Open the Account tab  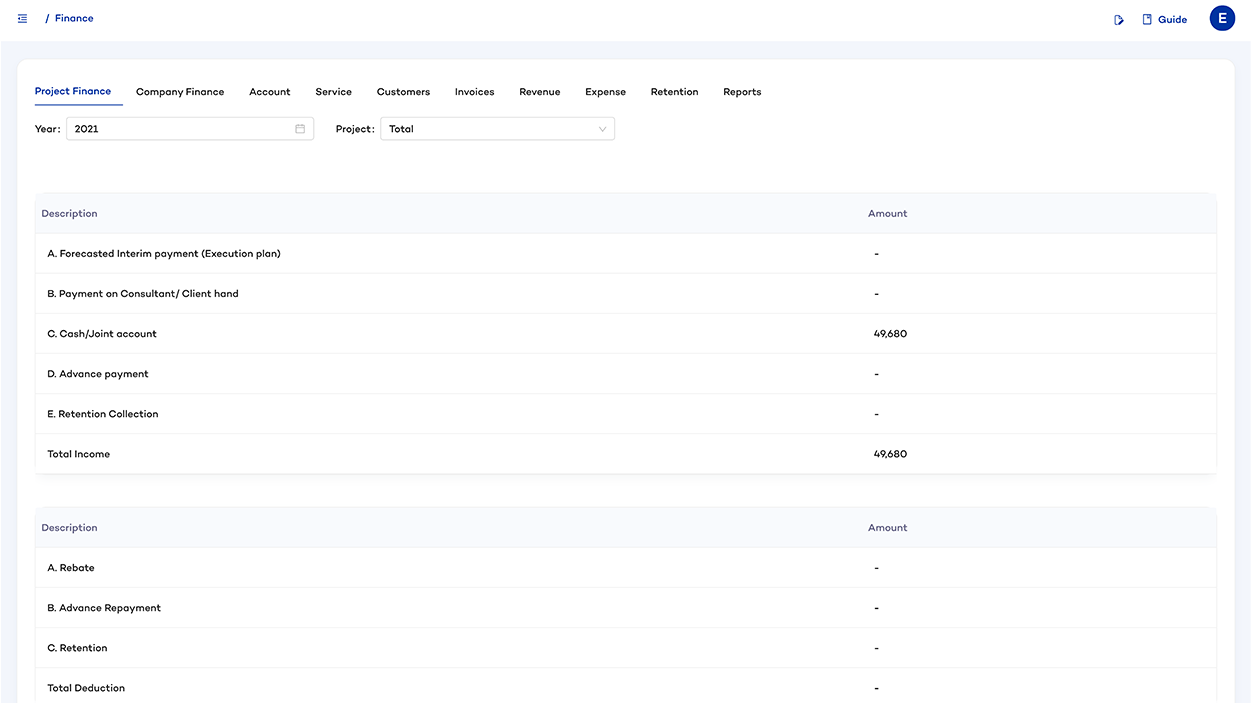point(270,92)
